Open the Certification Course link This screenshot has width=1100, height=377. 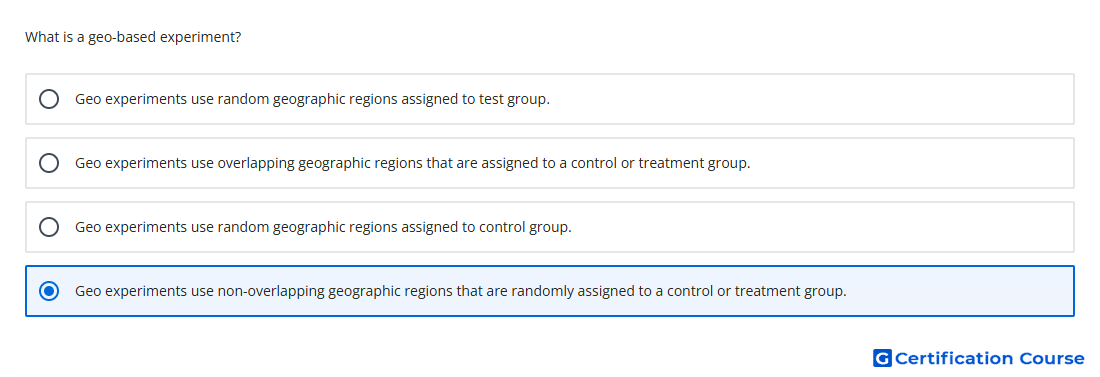click(x=979, y=358)
